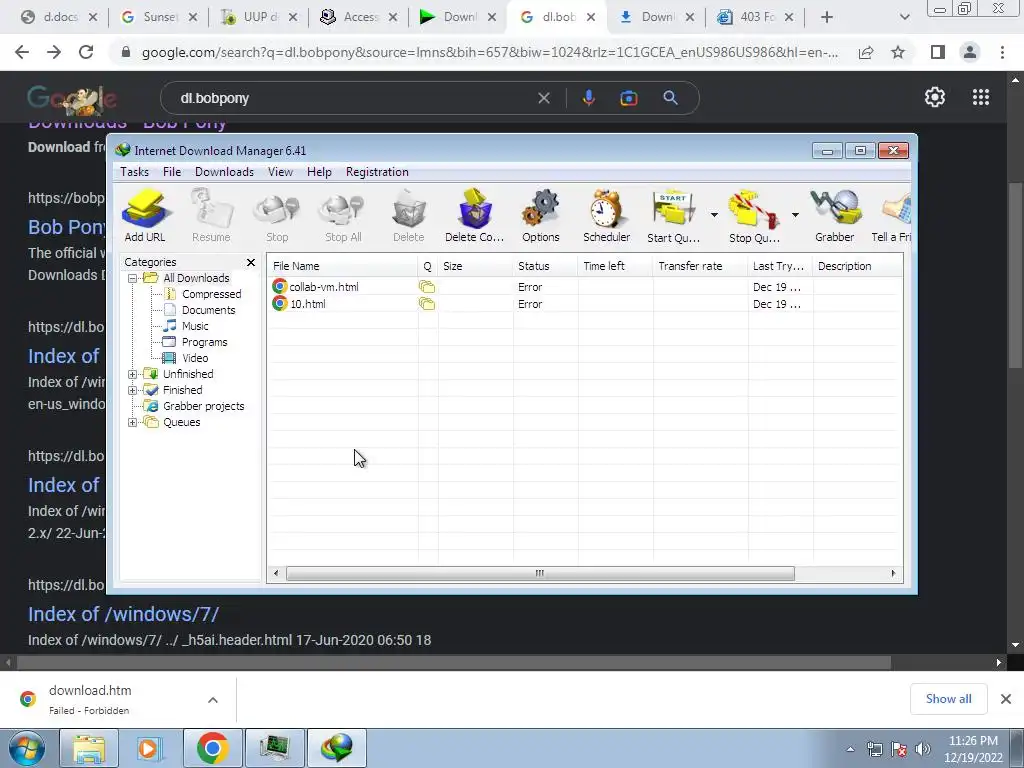
Task: Click the Start Queue icon
Action: point(673,216)
